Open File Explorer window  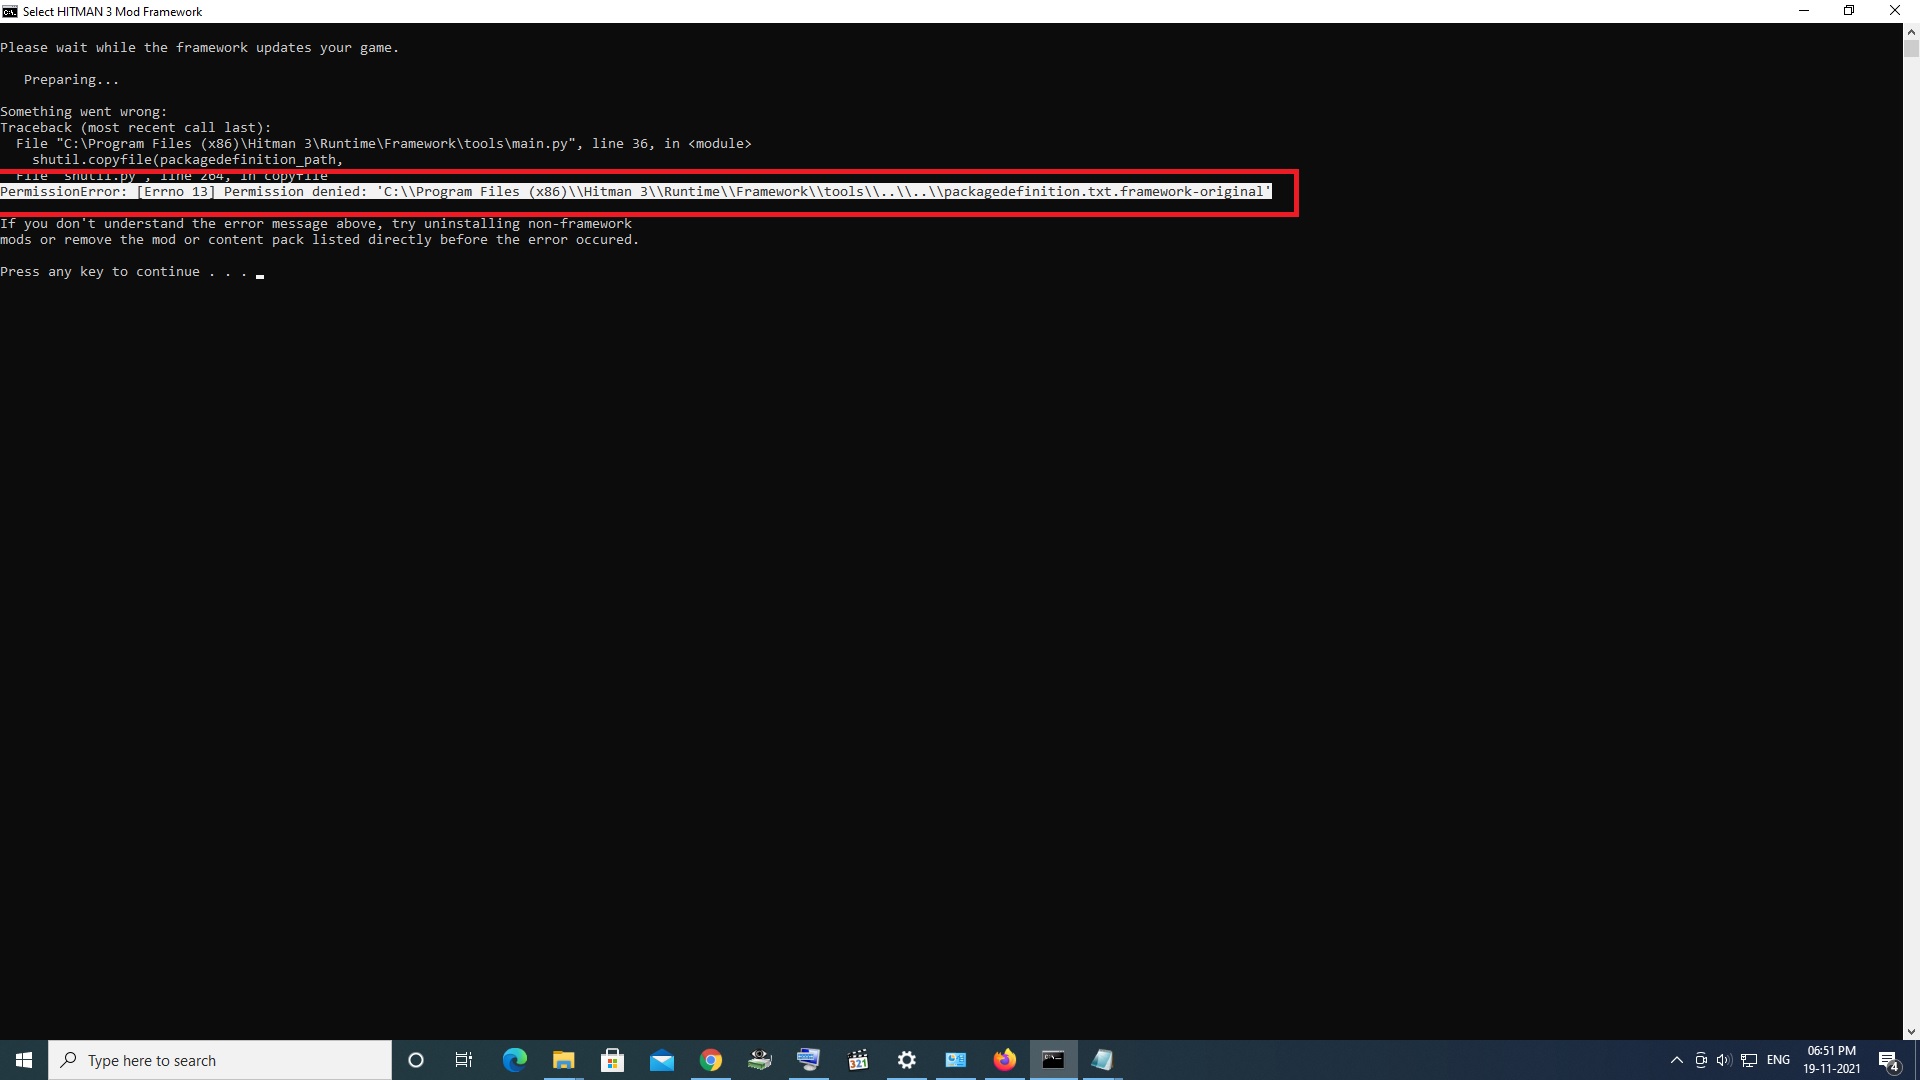point(564,1060)
